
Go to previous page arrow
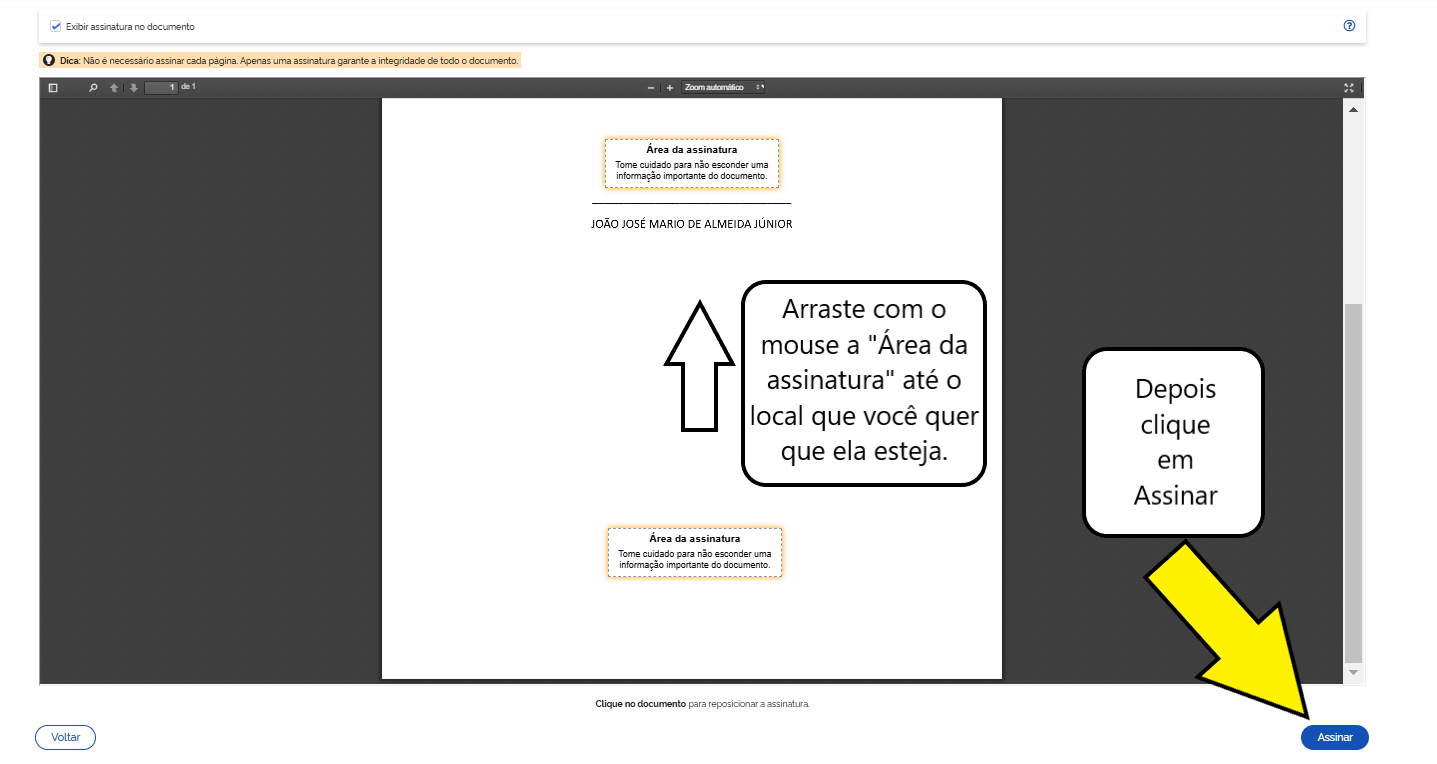pos(114,88)
